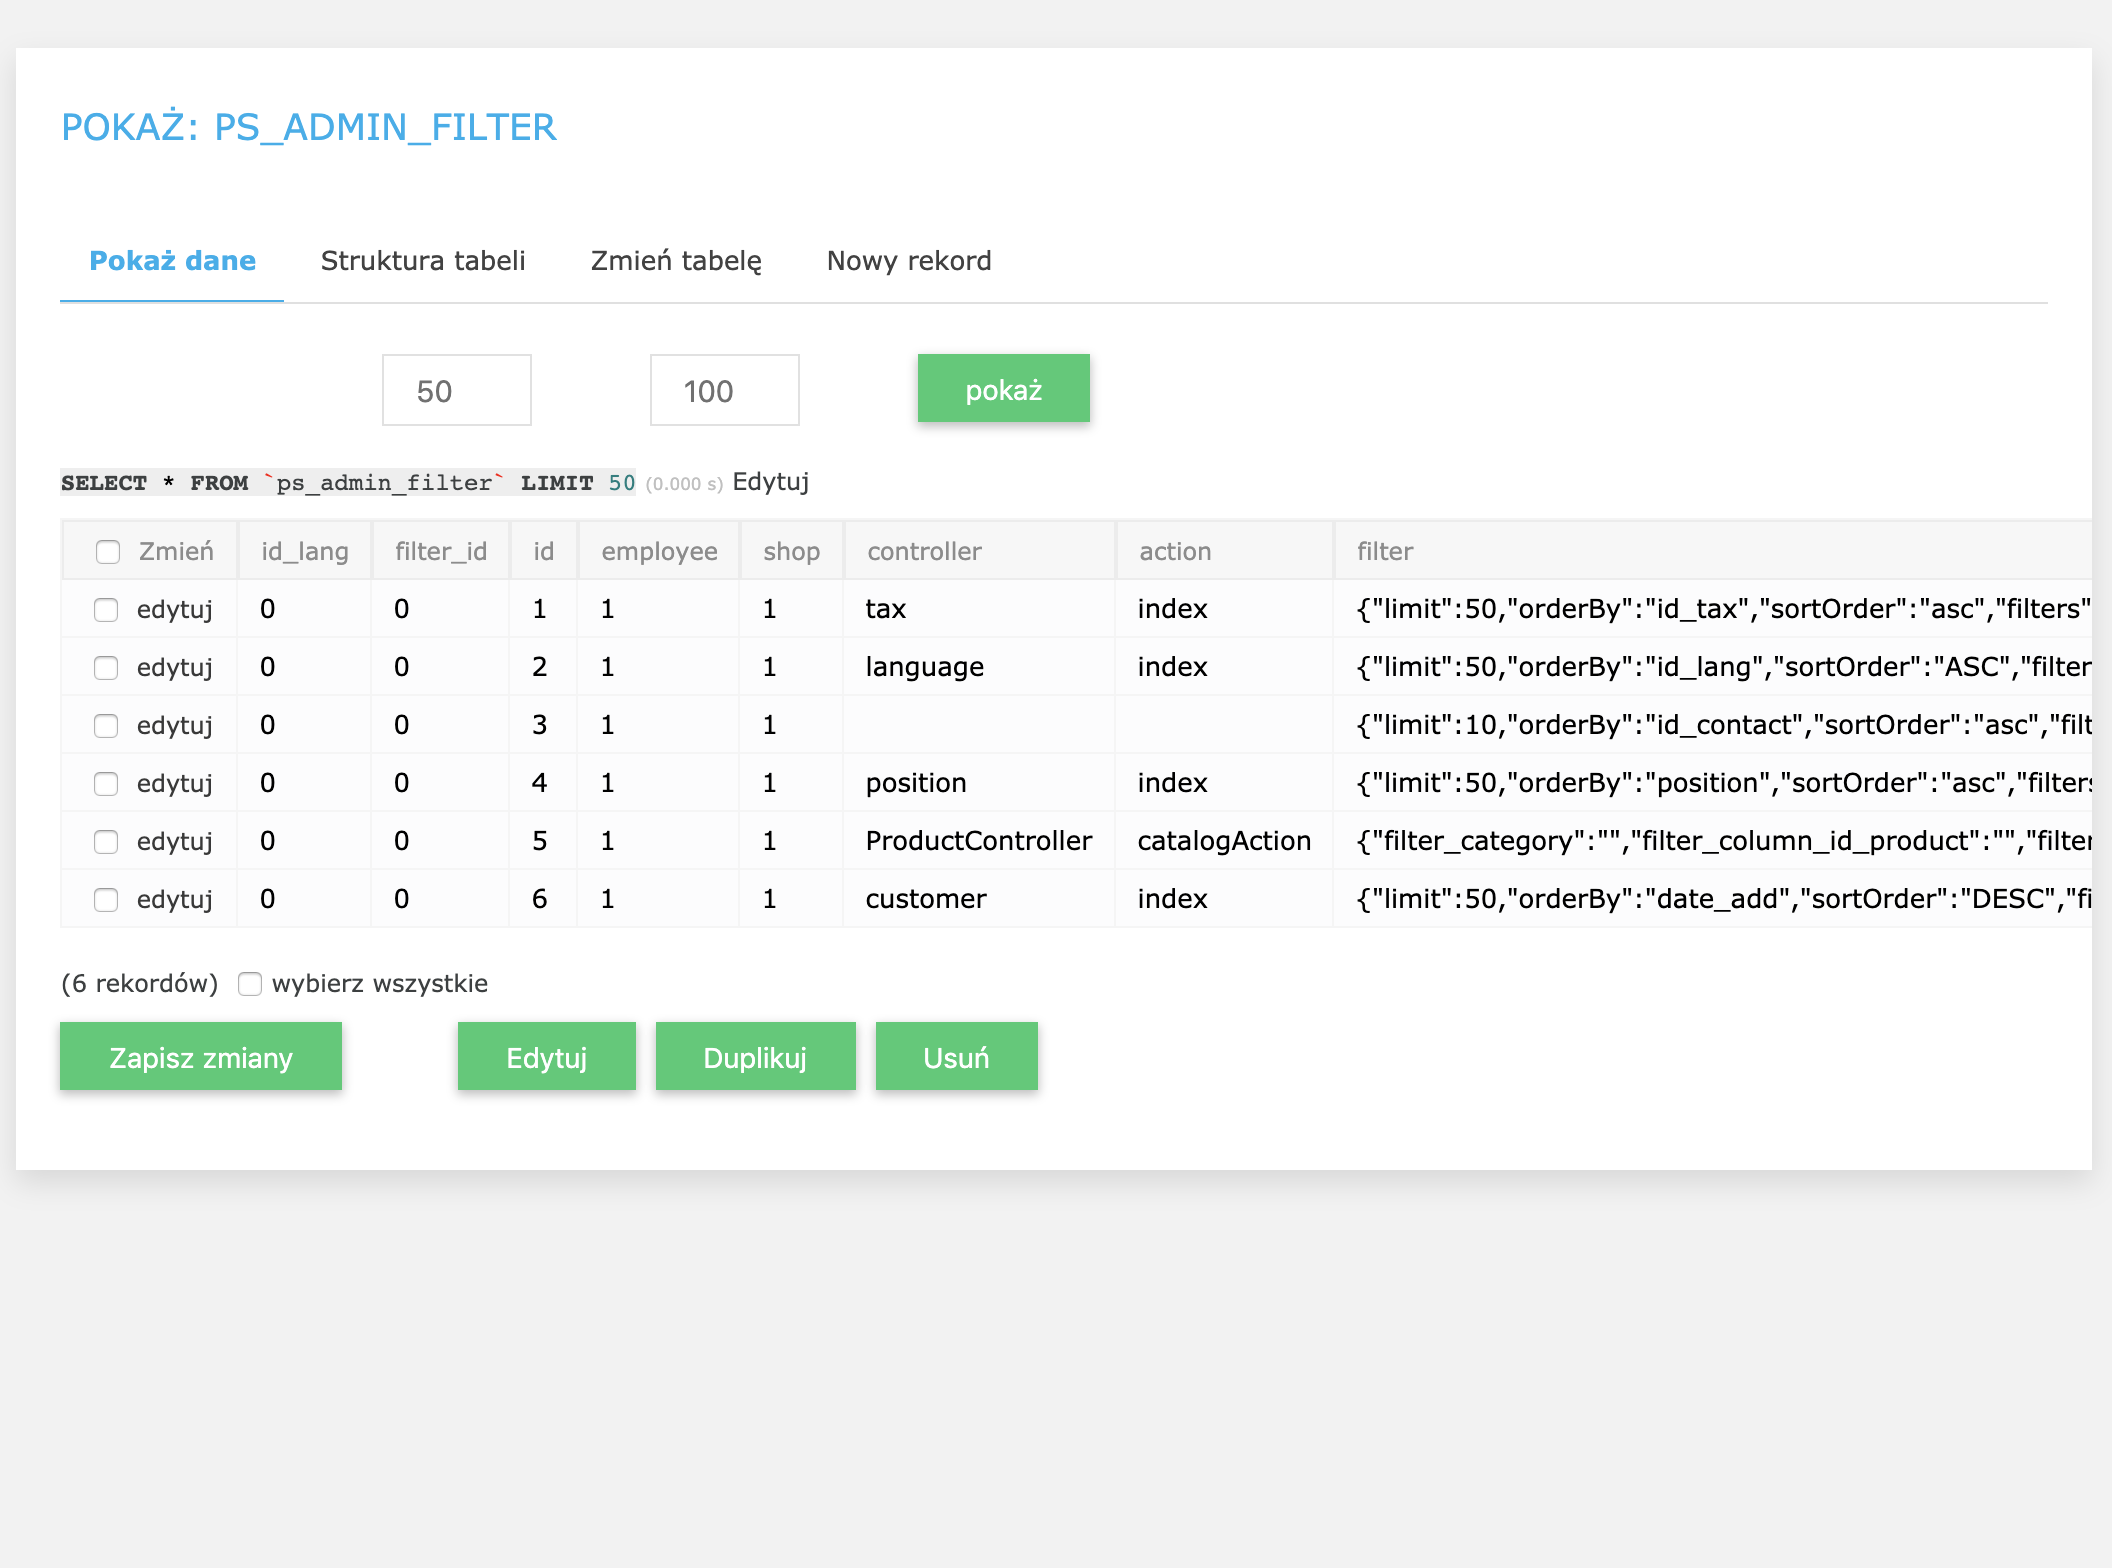Open the Nowy rekord tab
Image resolution: width=2112 pixels, height=1568 pixels.
tap(908, 261)
